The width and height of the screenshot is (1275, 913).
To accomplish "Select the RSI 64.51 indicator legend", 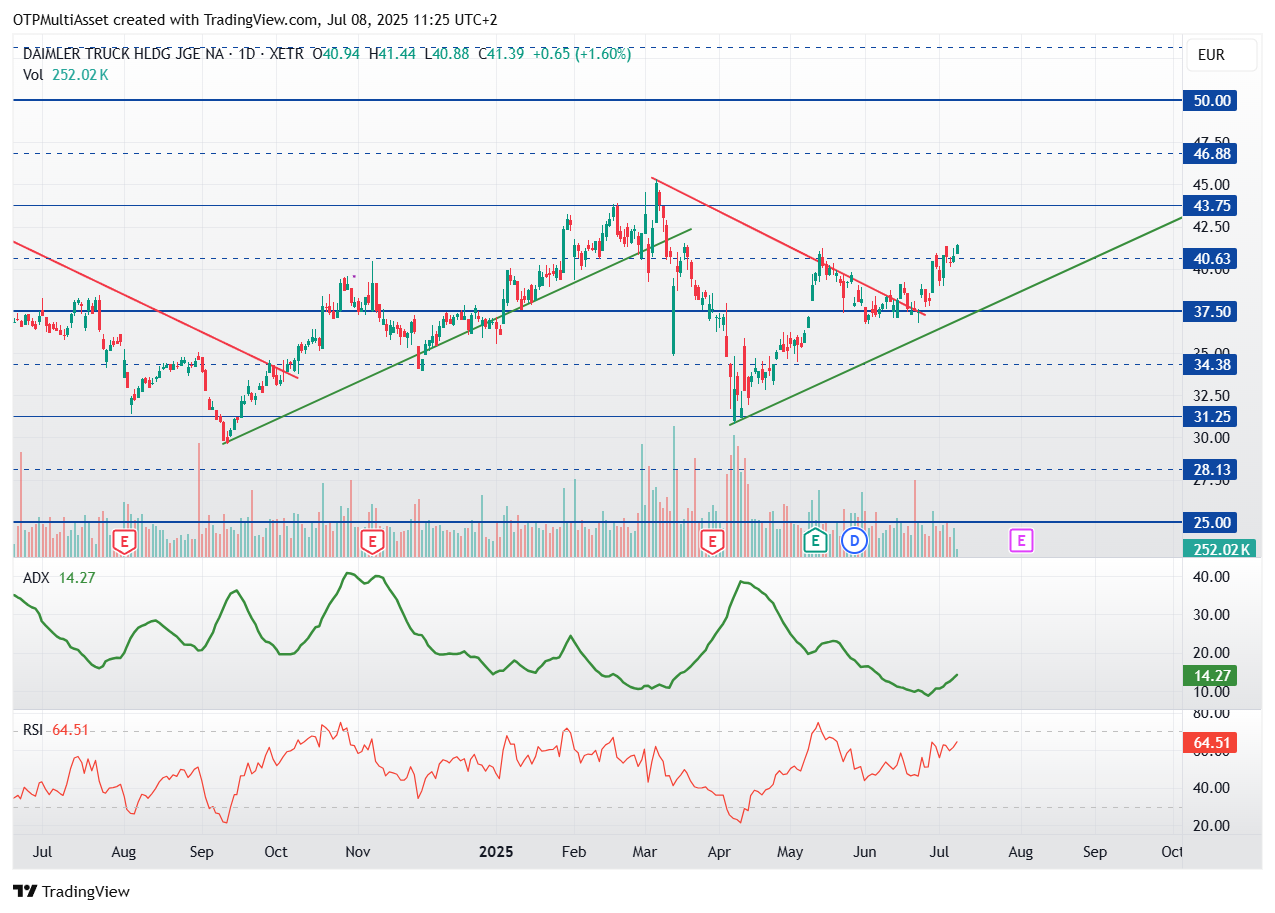I will pos(56,730).
